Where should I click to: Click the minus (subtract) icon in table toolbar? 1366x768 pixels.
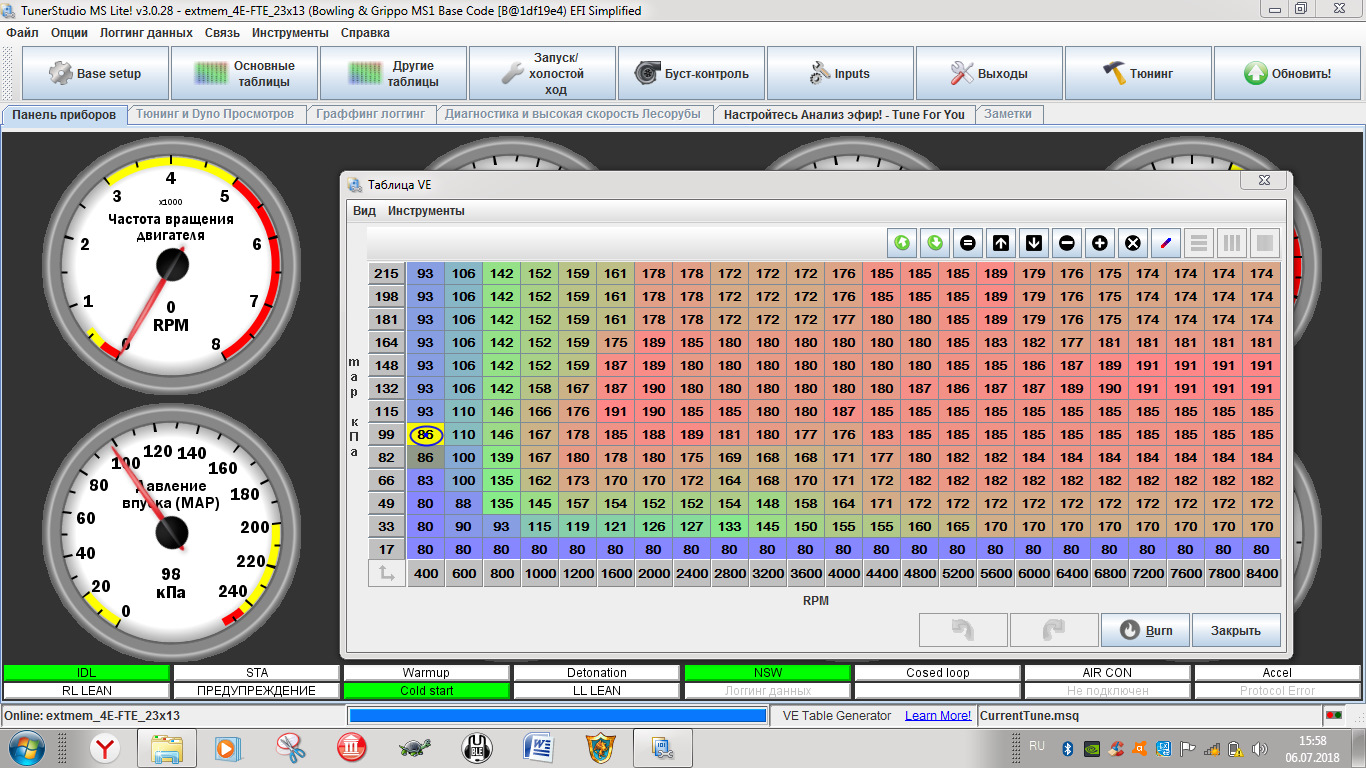tap(1067, 242)
